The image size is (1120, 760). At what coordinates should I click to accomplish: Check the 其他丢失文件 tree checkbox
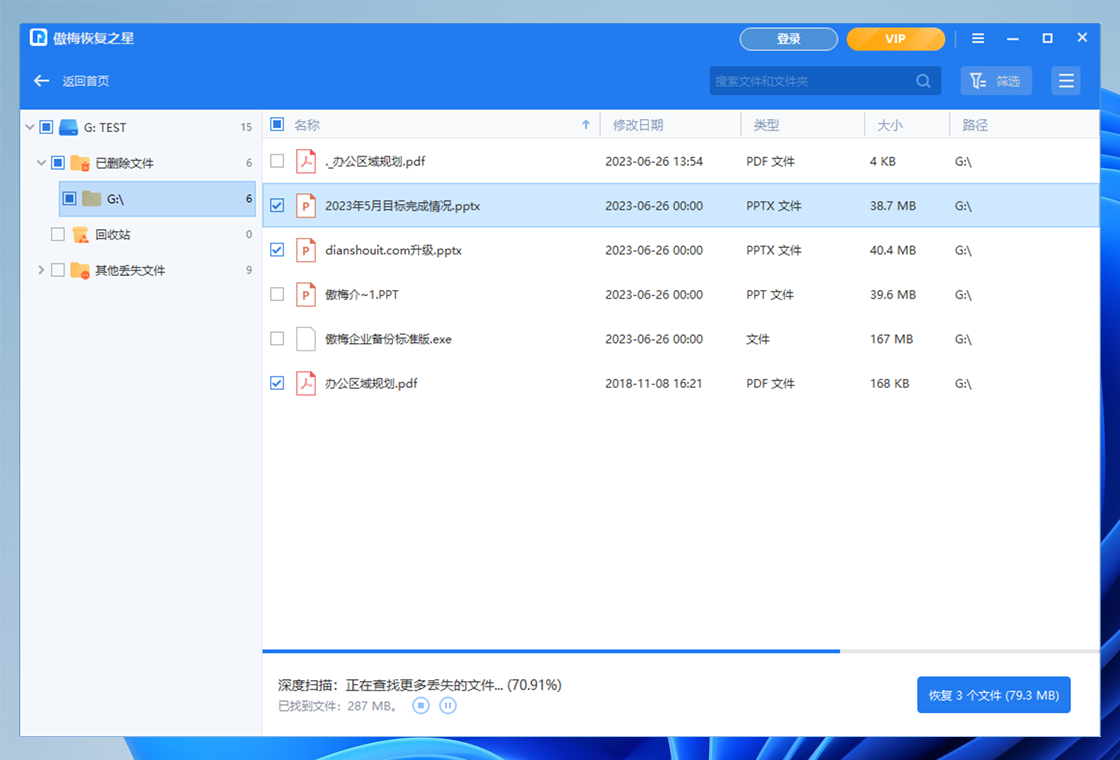pos(58,270)
